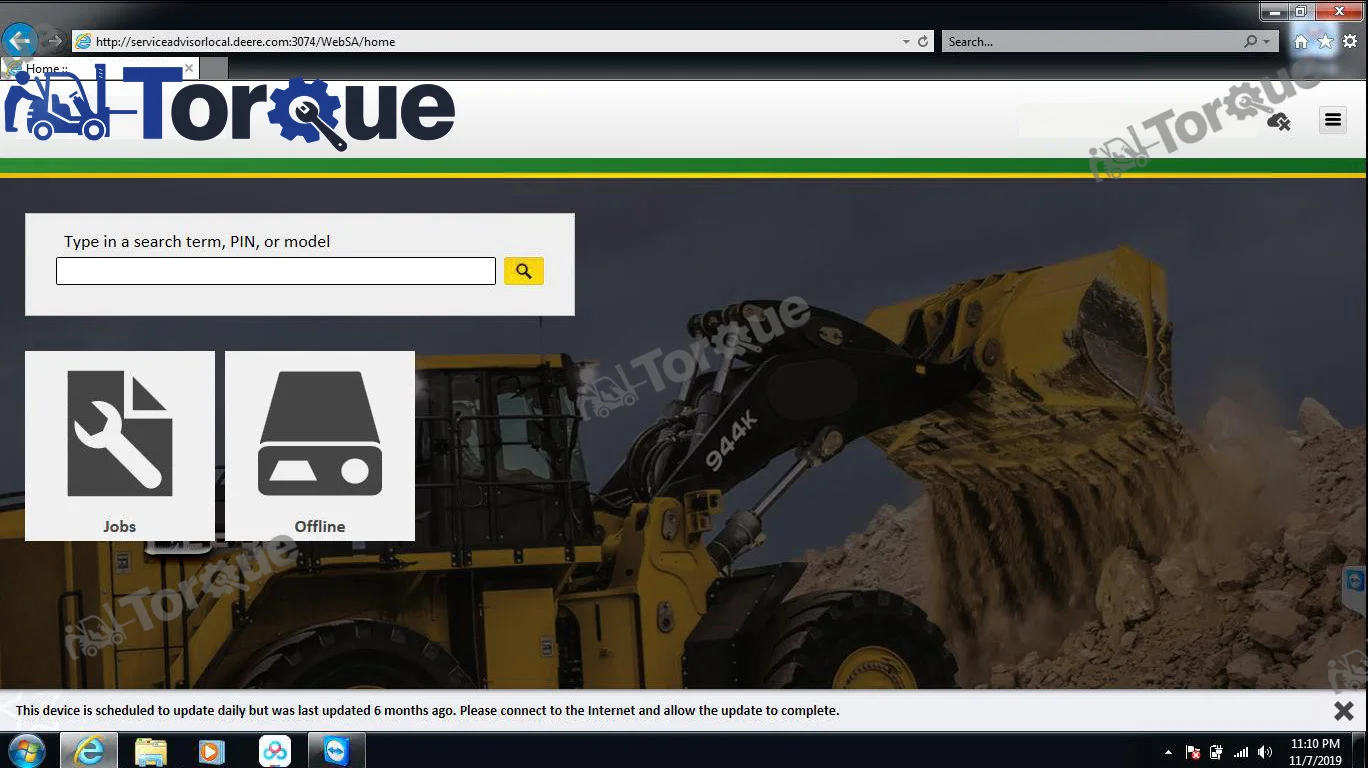The height and width of the screenshot is (768, 1368).
Task: Open the cloud app icon in the taskbar
Action: [275, 750]
